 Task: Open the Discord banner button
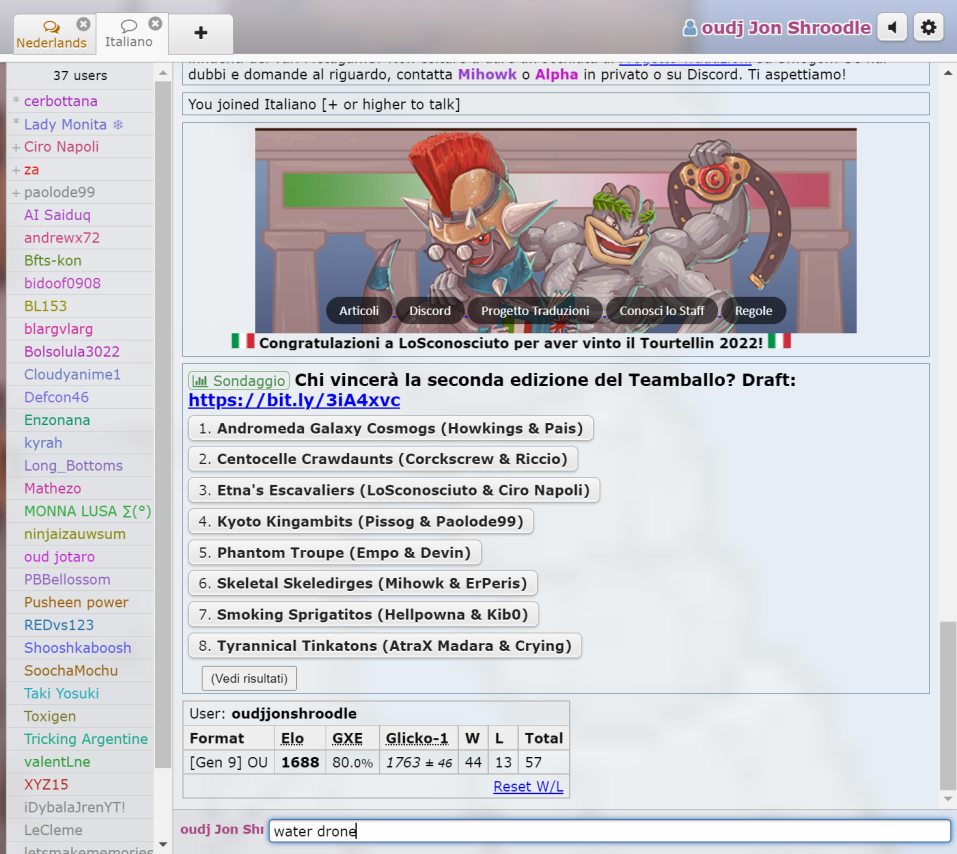click(429, 310)
